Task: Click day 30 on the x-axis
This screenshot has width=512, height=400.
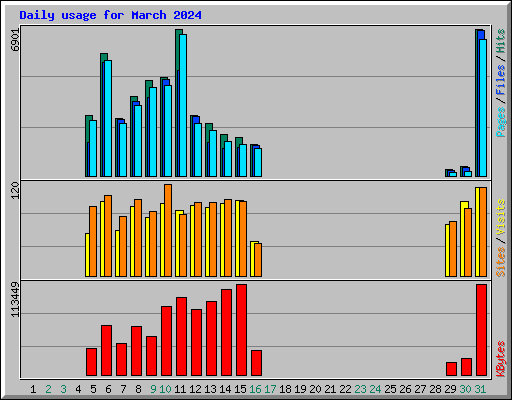Action: [x=465, y=389]
